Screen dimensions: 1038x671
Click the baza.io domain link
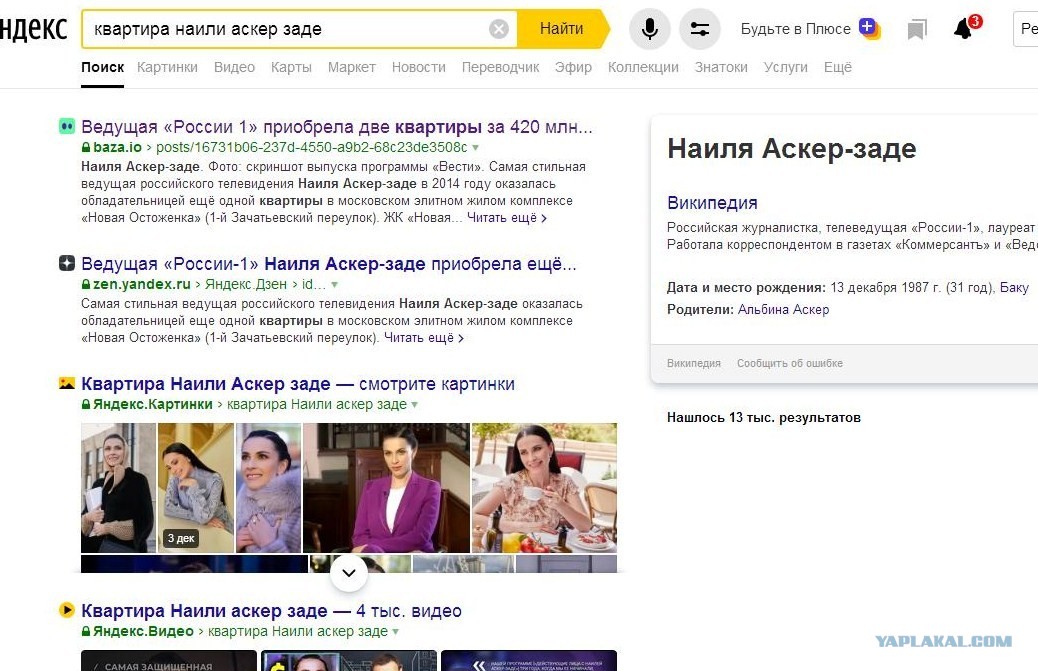117,147
